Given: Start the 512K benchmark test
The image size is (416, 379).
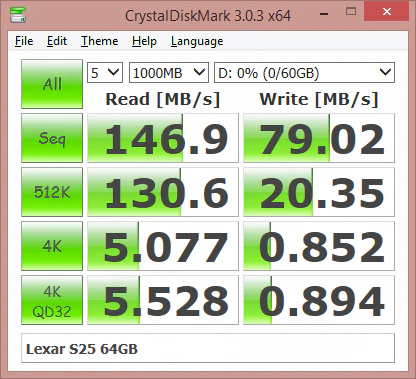Looking at the screenshot, I should [x=52, y=192].
